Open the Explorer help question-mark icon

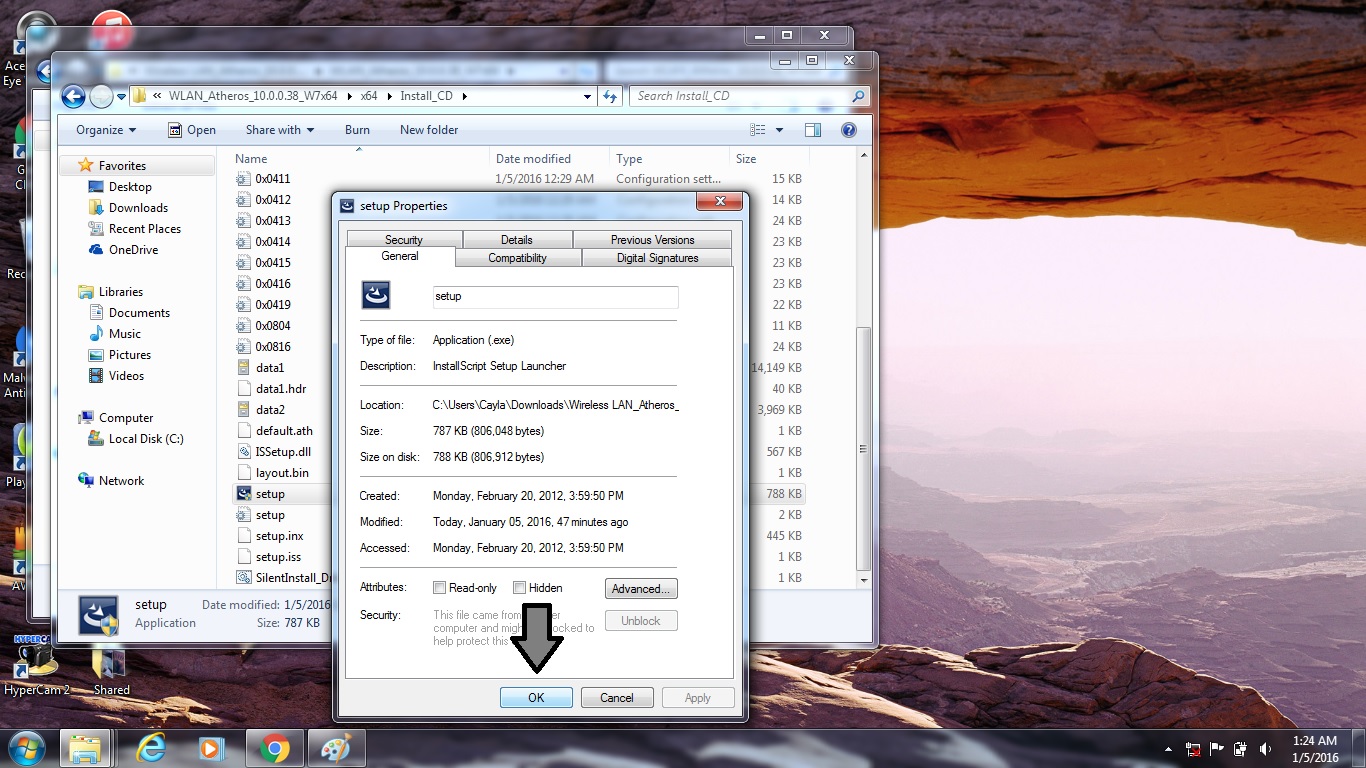point(849,130)
